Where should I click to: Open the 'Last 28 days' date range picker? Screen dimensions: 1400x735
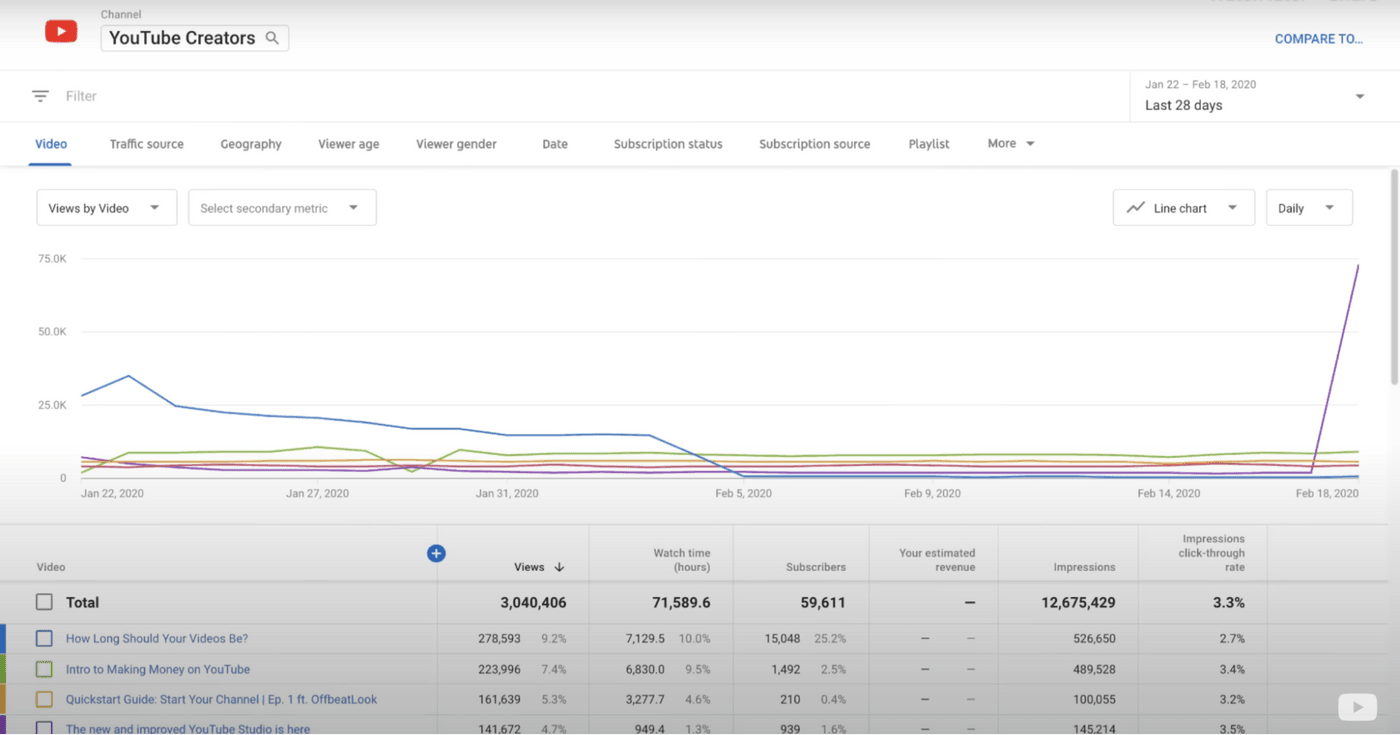click(x=1255, y=95)
